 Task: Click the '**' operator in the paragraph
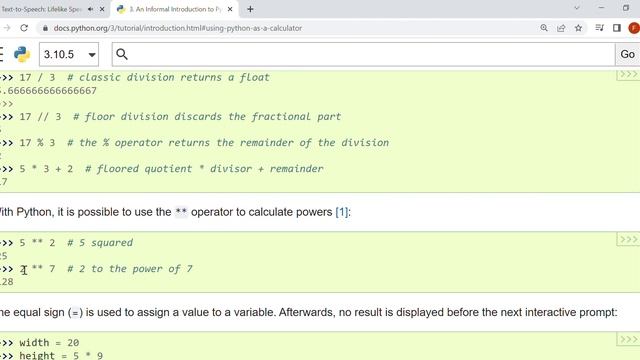coord(181,212)
